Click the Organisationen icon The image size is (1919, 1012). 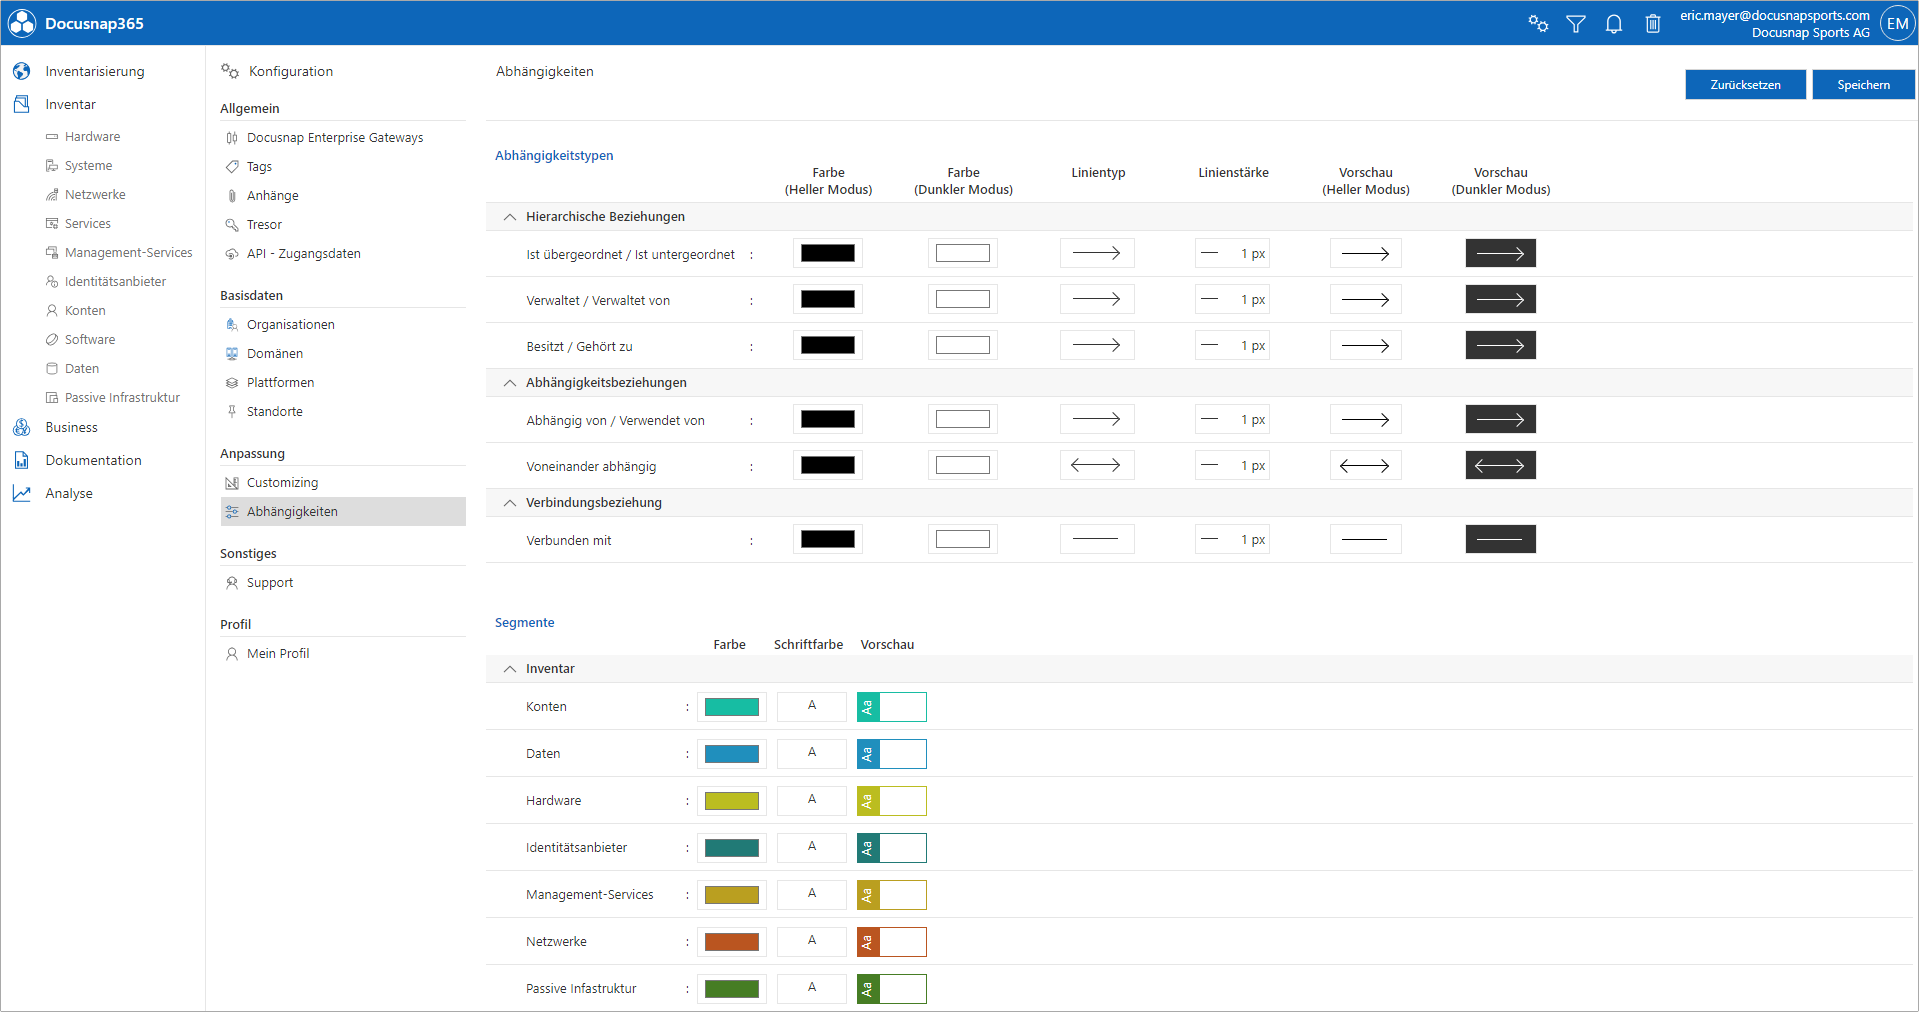(x=232, y=325)
